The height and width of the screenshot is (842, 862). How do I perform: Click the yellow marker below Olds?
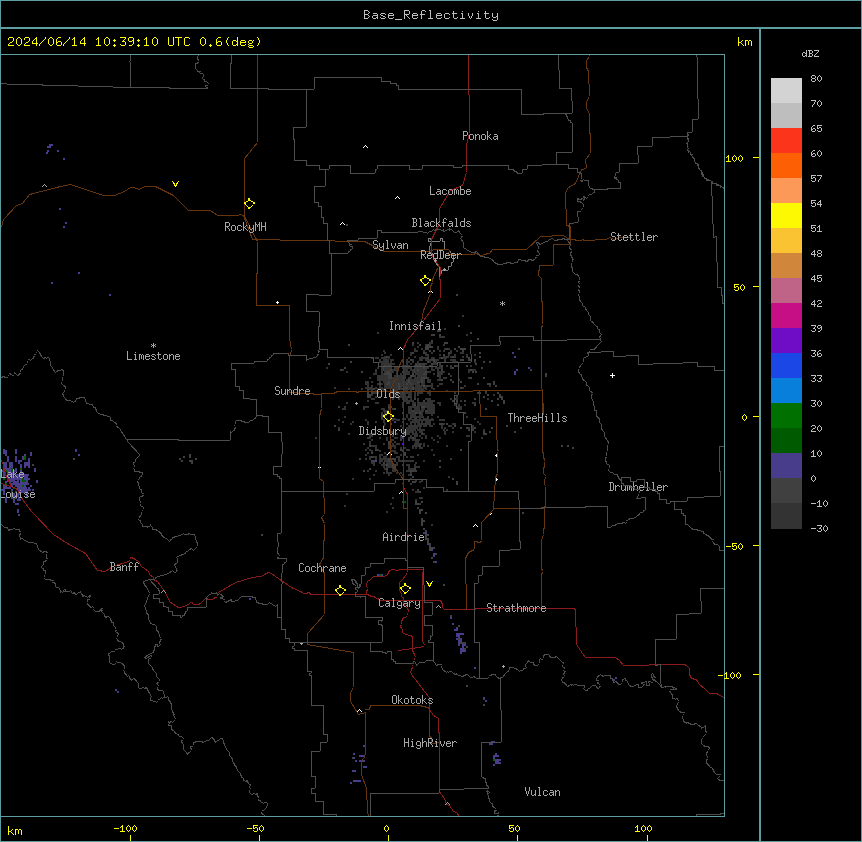tap(388, 417)
